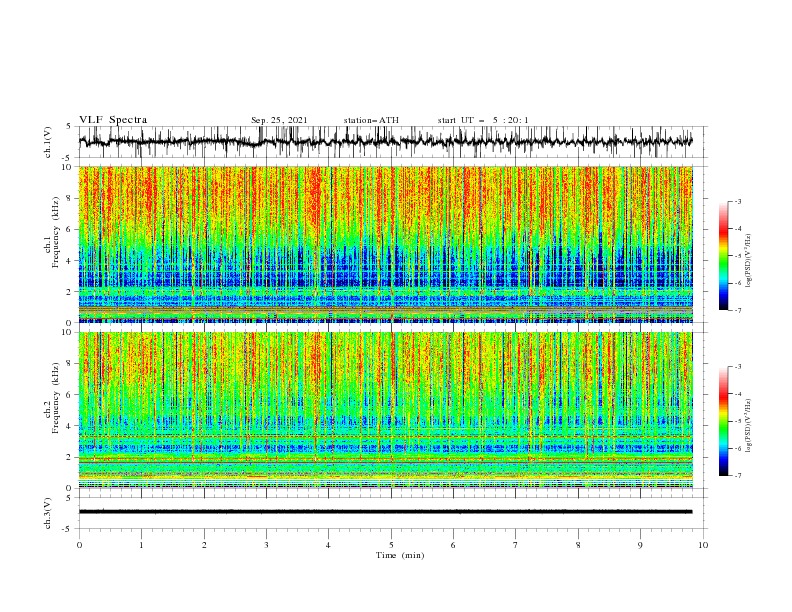Click the "-4" tick on ch.2 color bar
Screen dimensions: 792x612
click(x=738, y=394)
